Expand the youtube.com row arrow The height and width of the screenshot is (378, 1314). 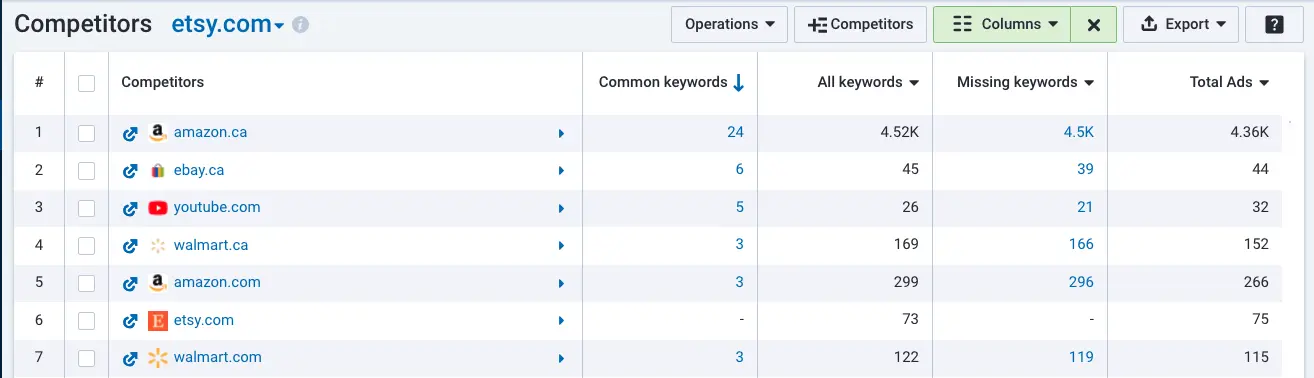tap(562, 208)
